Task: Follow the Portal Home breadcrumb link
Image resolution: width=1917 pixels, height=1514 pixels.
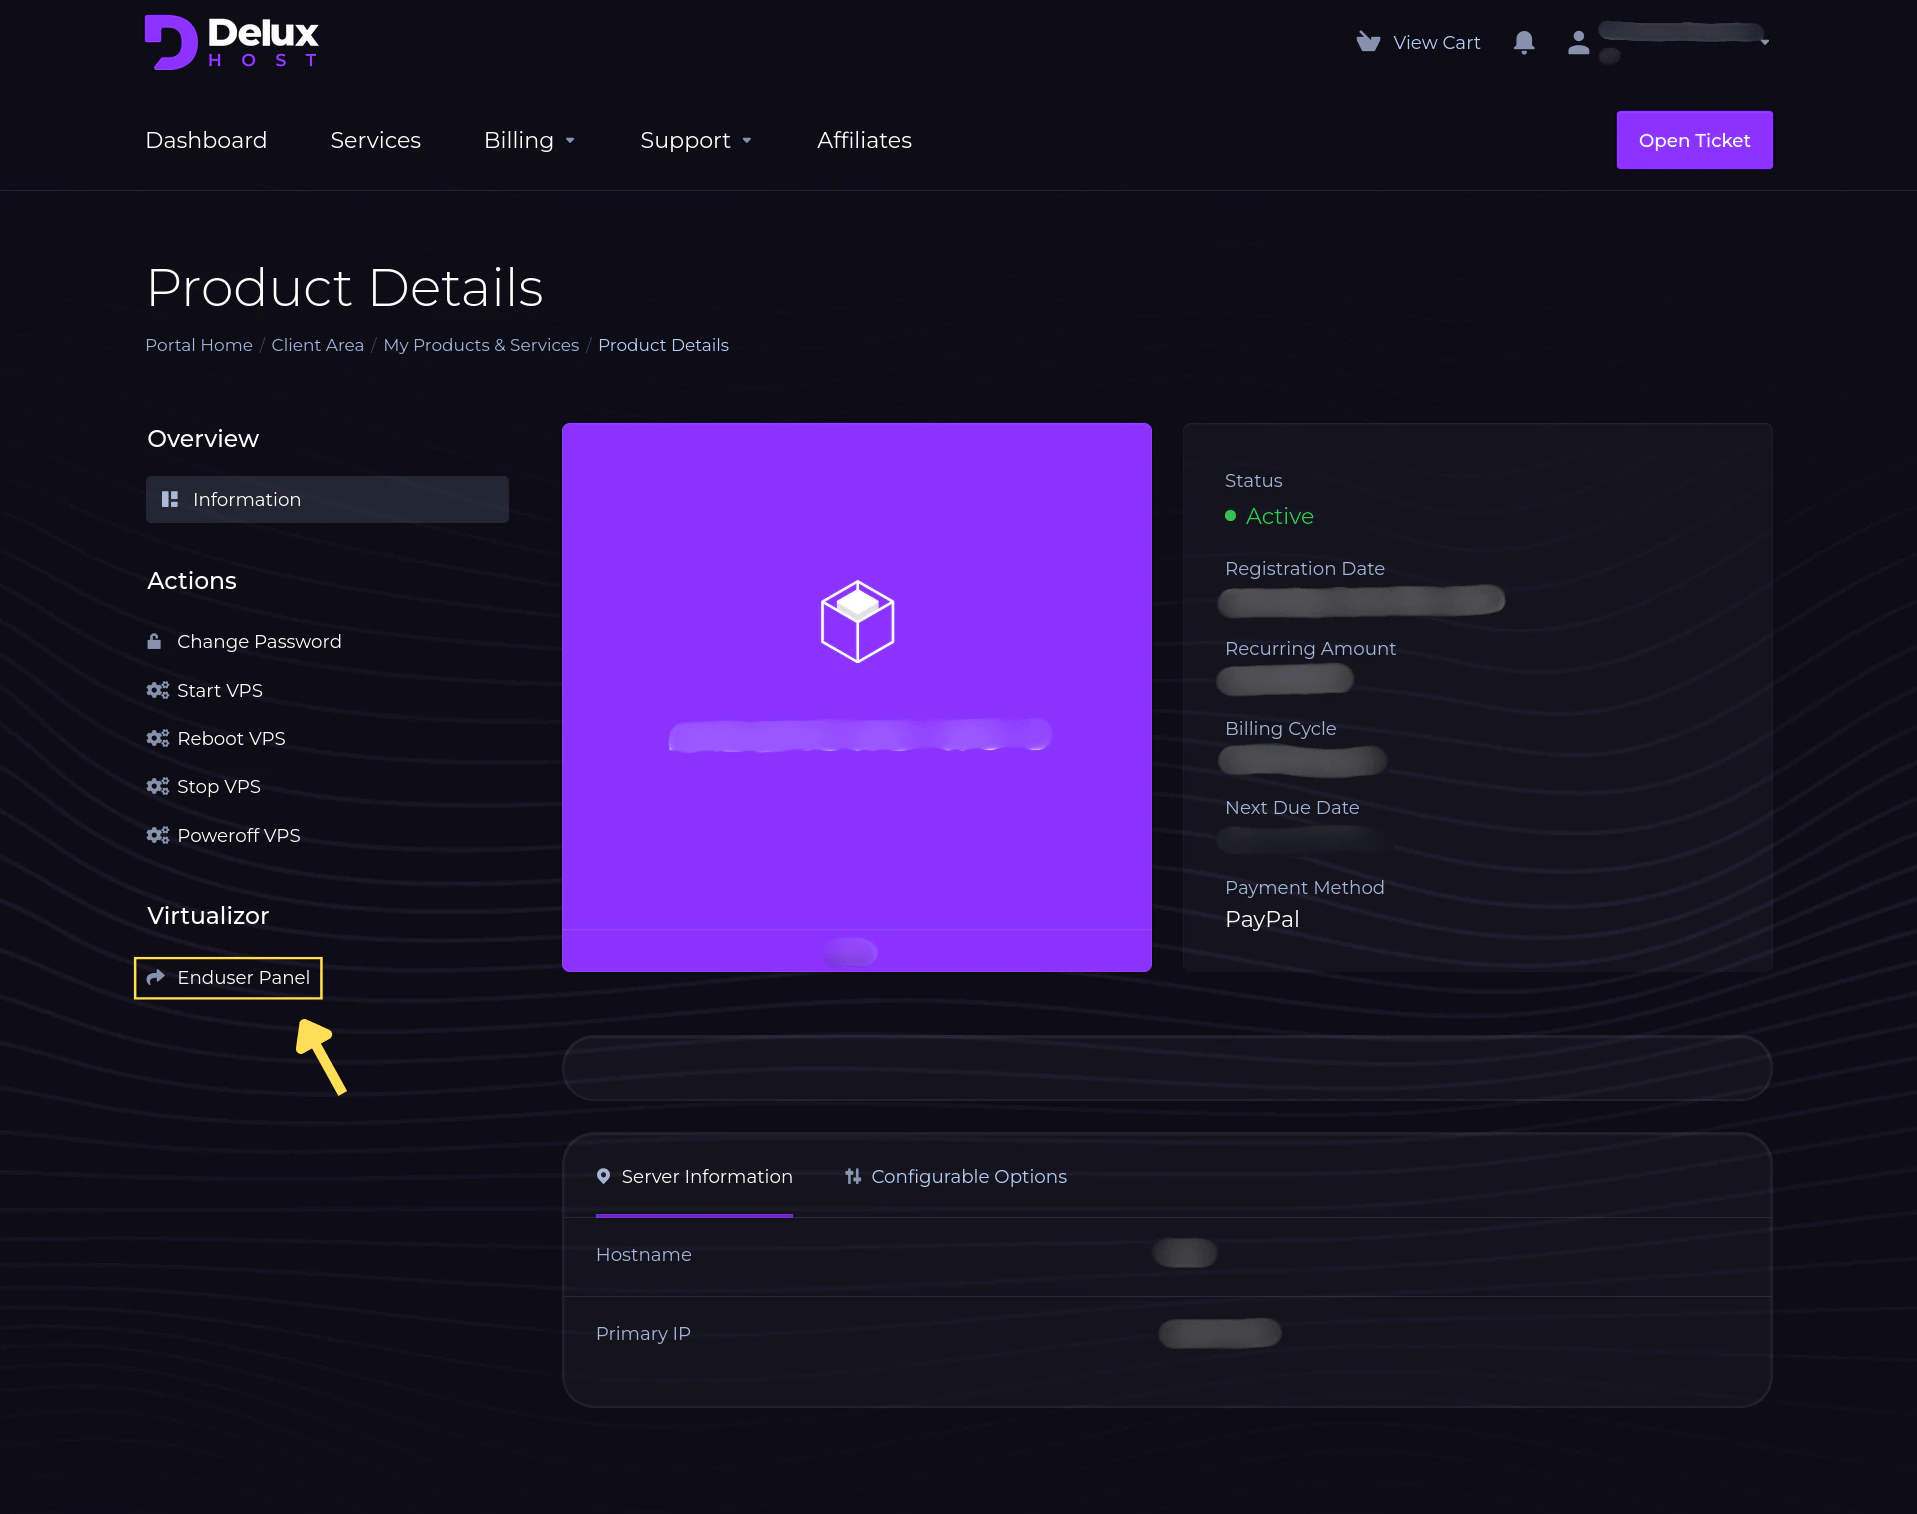Action: point(199,345)
